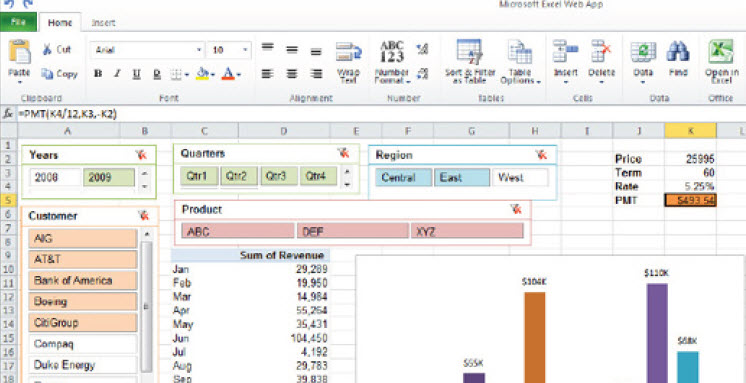746x383 pixels.
Task: Select column K header
Action: point(690,131)
